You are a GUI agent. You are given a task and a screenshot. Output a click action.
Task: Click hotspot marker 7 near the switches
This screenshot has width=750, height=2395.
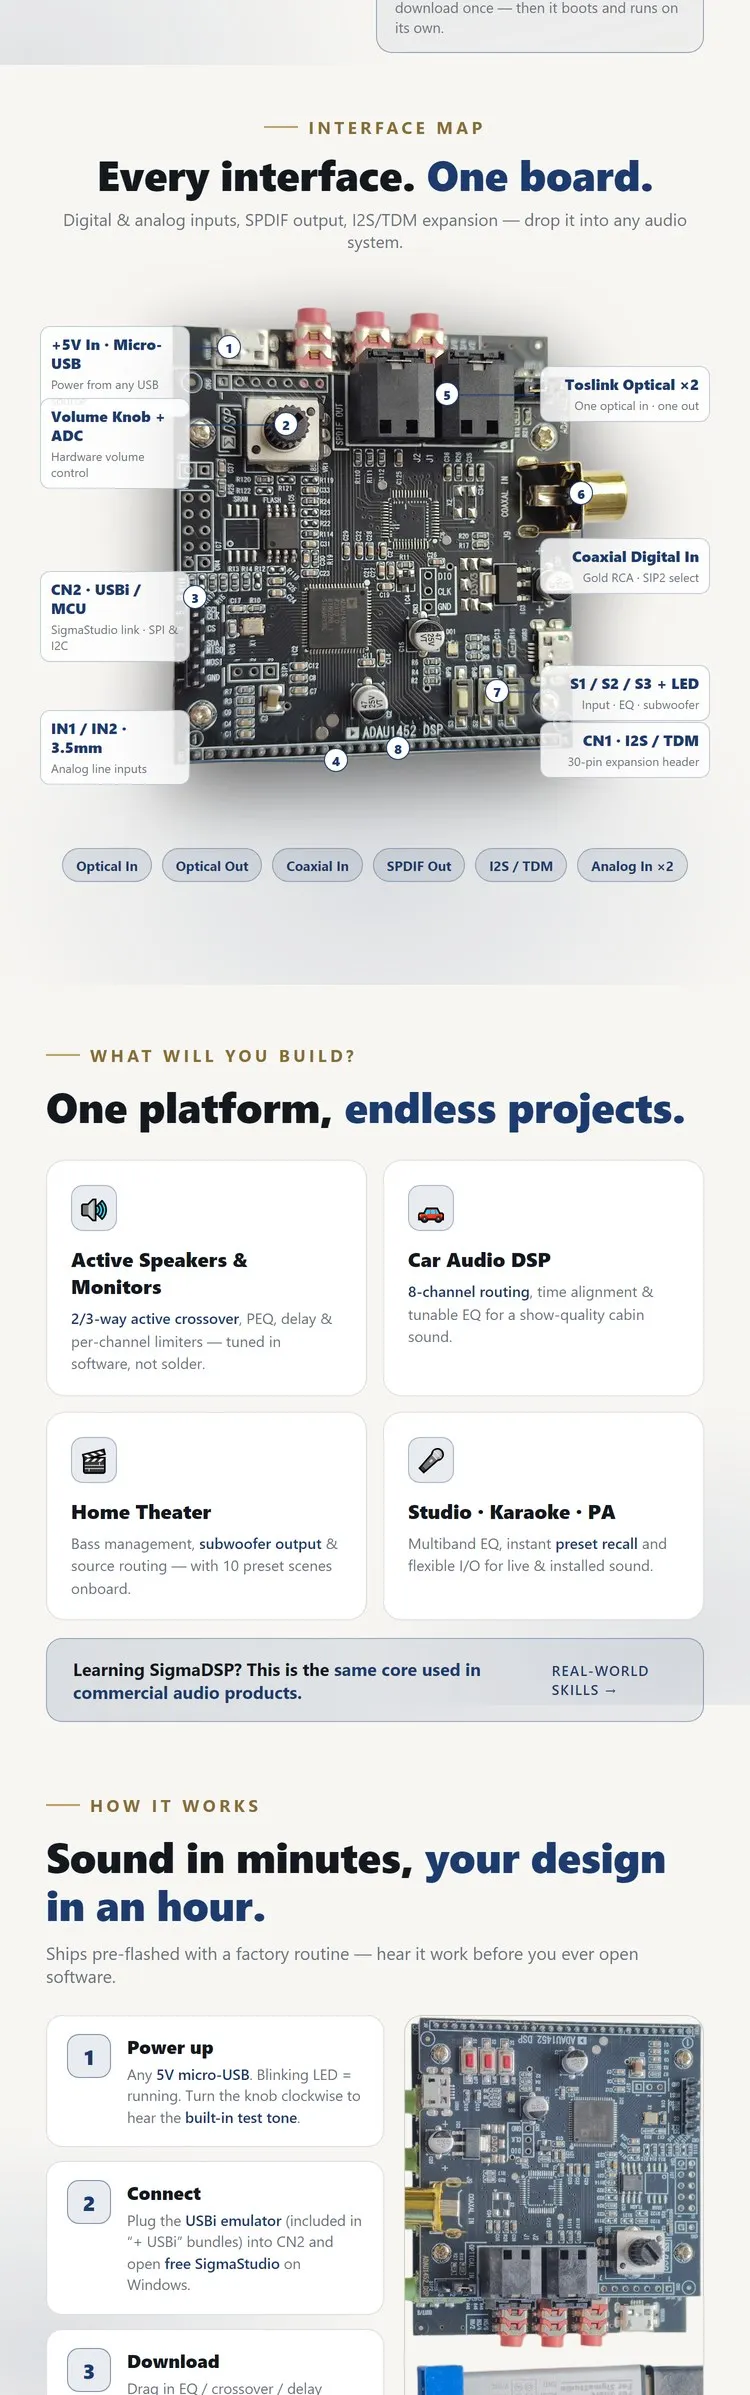click(x=497, y=692)
